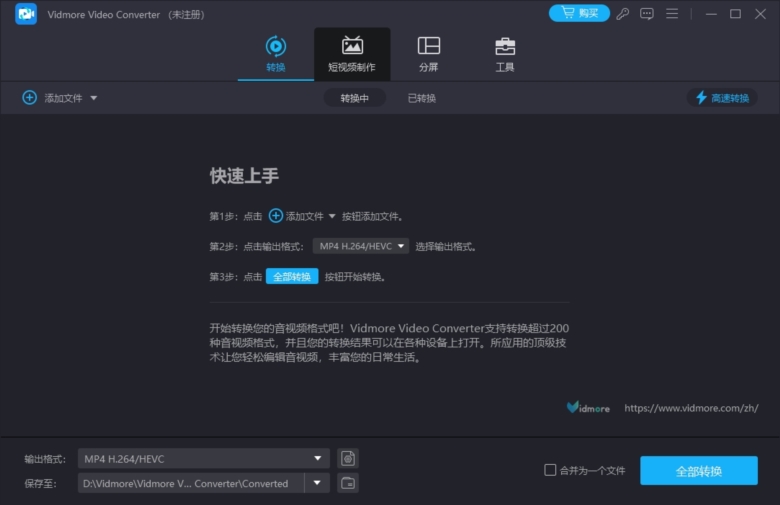
Task: Check the 合并为一个文件 checkbox
Action: [550, 470]
